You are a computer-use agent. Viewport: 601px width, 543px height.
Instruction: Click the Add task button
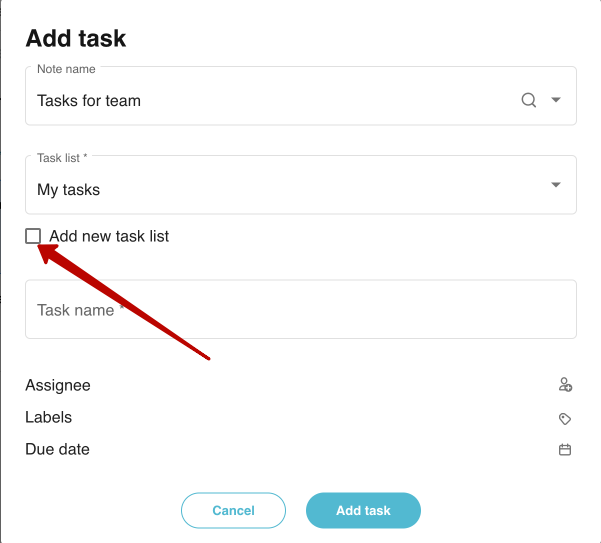[x=363, y=510]
